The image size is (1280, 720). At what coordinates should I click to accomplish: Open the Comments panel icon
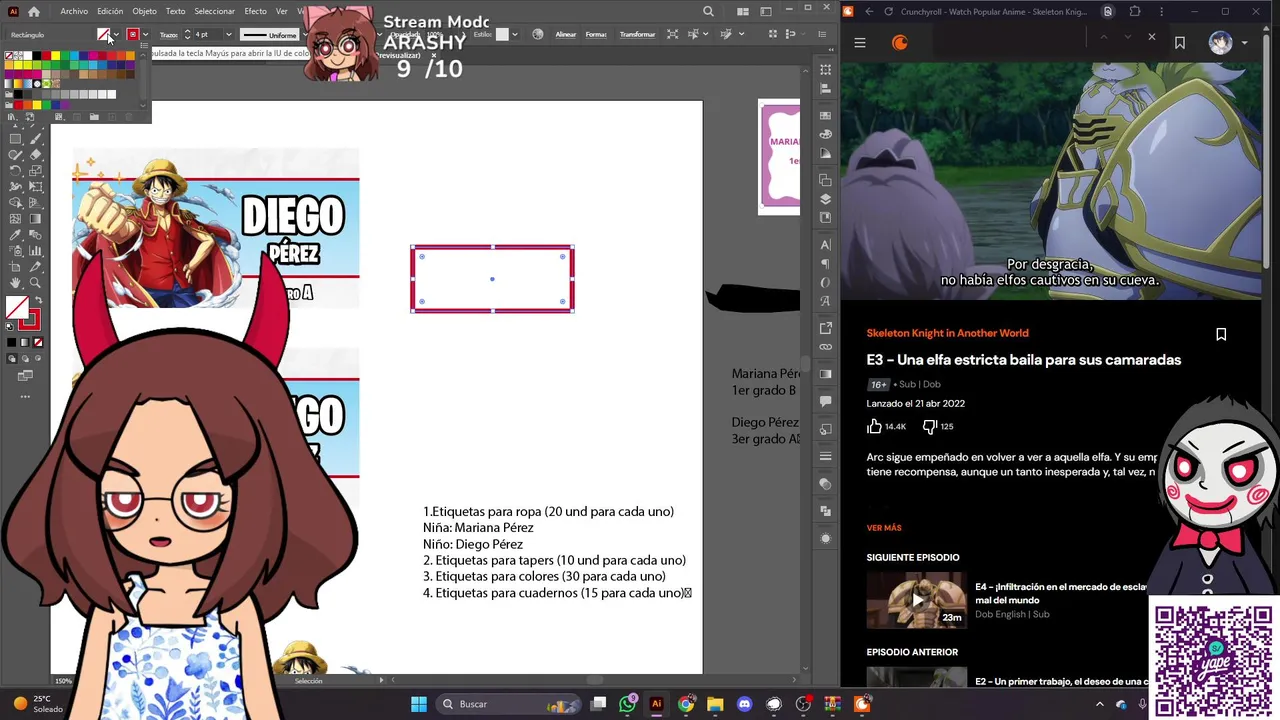click(826, 401)
